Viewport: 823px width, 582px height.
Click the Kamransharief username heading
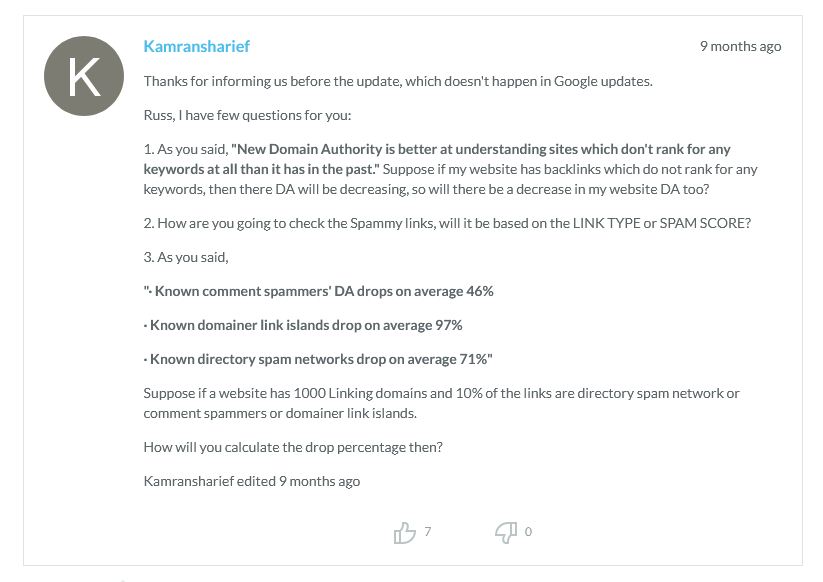[196, 46]
